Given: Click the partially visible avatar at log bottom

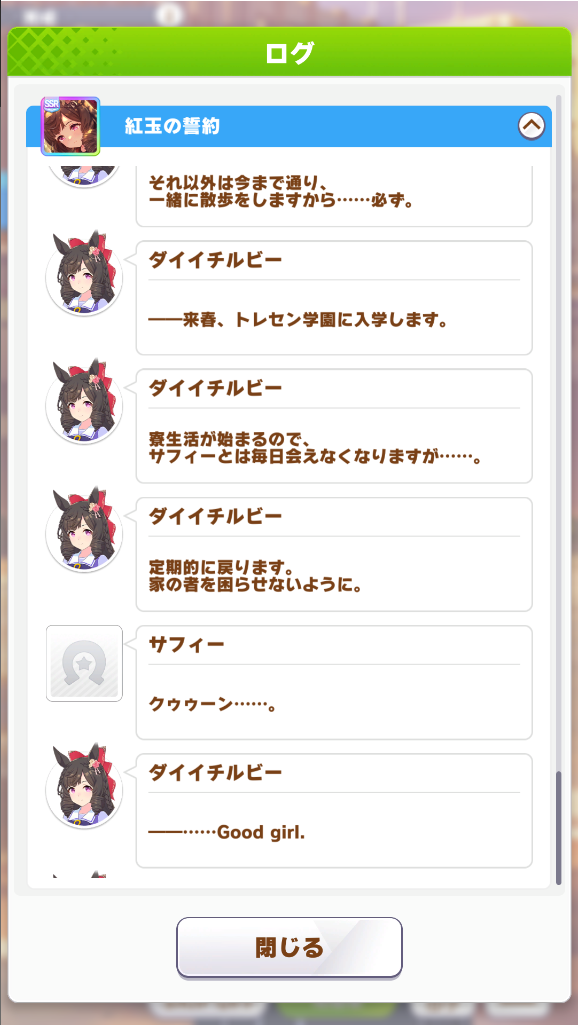Looking at the screenshot, I should click(80, 874).
